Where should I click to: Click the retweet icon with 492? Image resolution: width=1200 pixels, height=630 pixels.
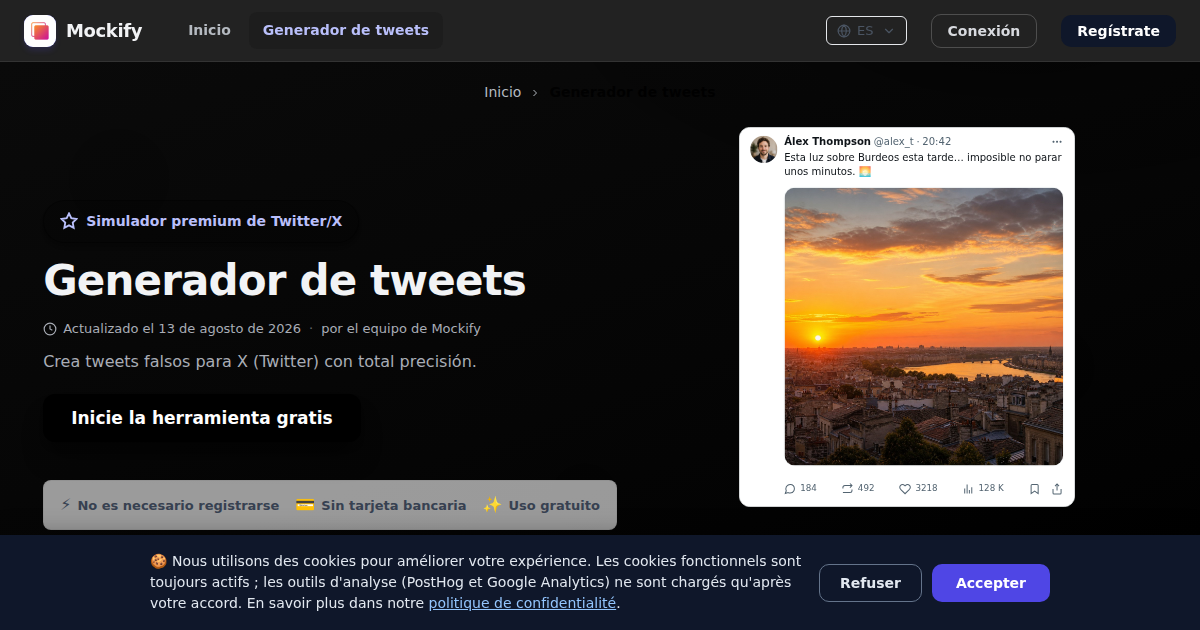[847, 489]
